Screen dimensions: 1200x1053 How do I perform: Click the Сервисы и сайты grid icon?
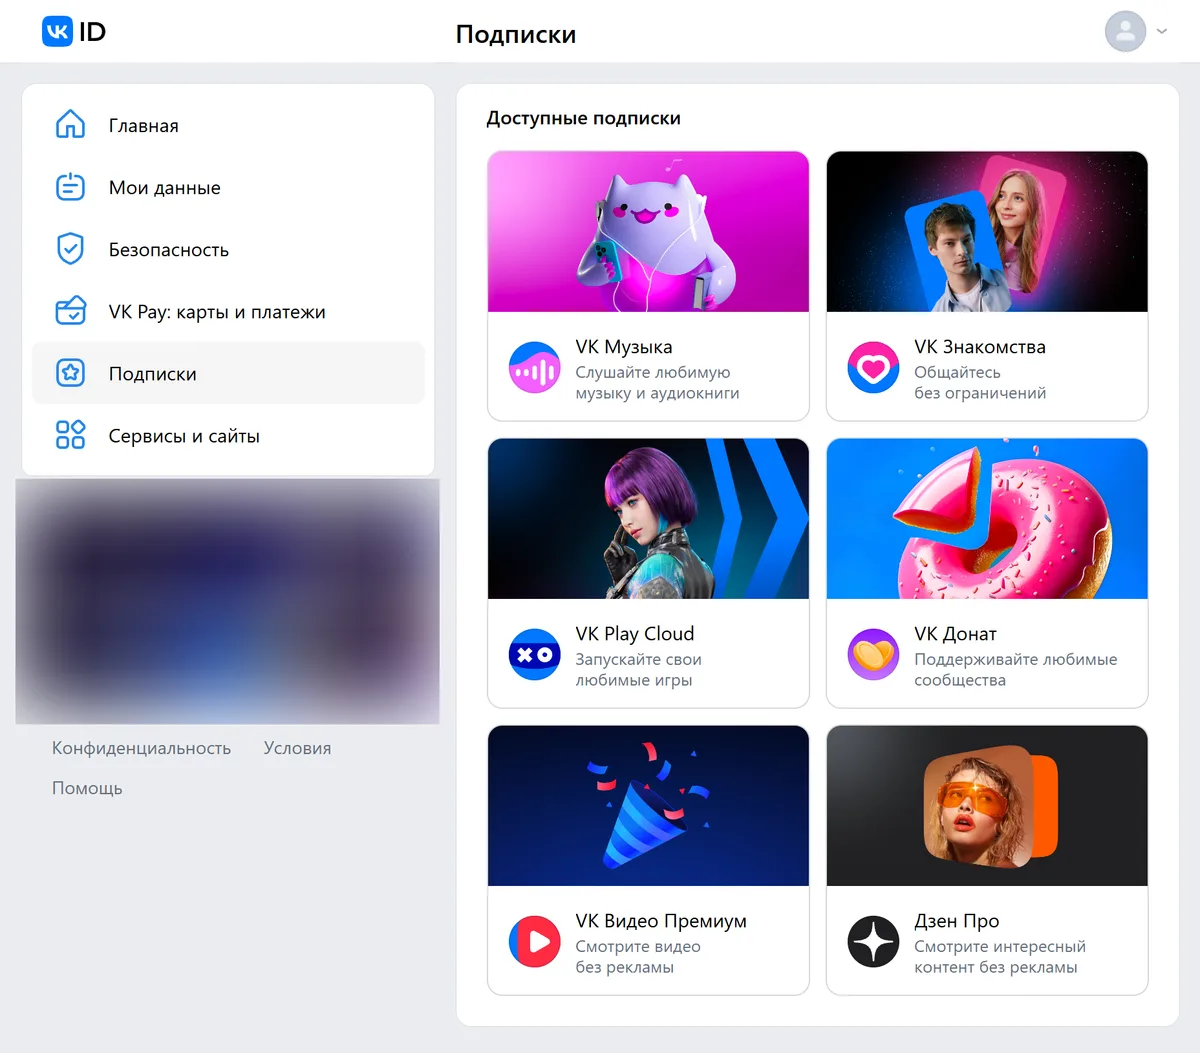tap(70, 435)
